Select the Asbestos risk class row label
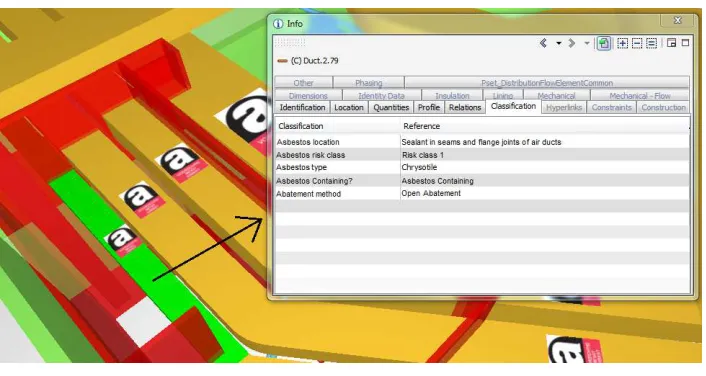Screen dimensions: 706x376 pyautogui.click(x=311, y=155)
